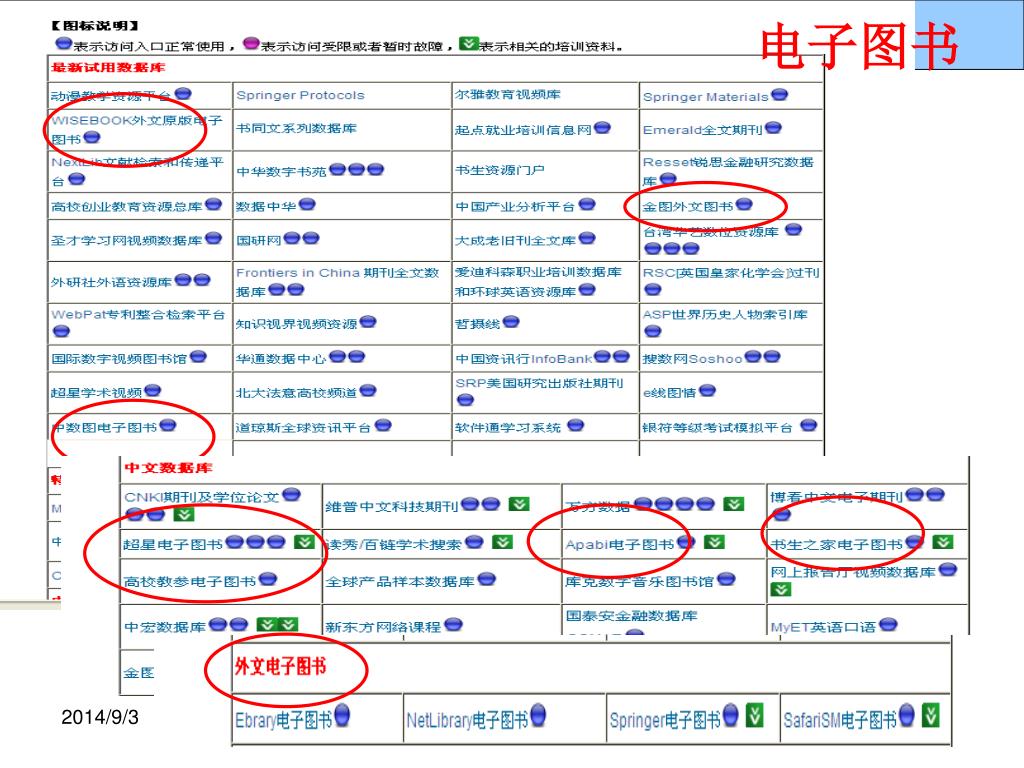Click the blue icon beside Ebrary电子图书
This screenshot has height=768, width=1024.
pyautogui.click(x=342, y=716)
